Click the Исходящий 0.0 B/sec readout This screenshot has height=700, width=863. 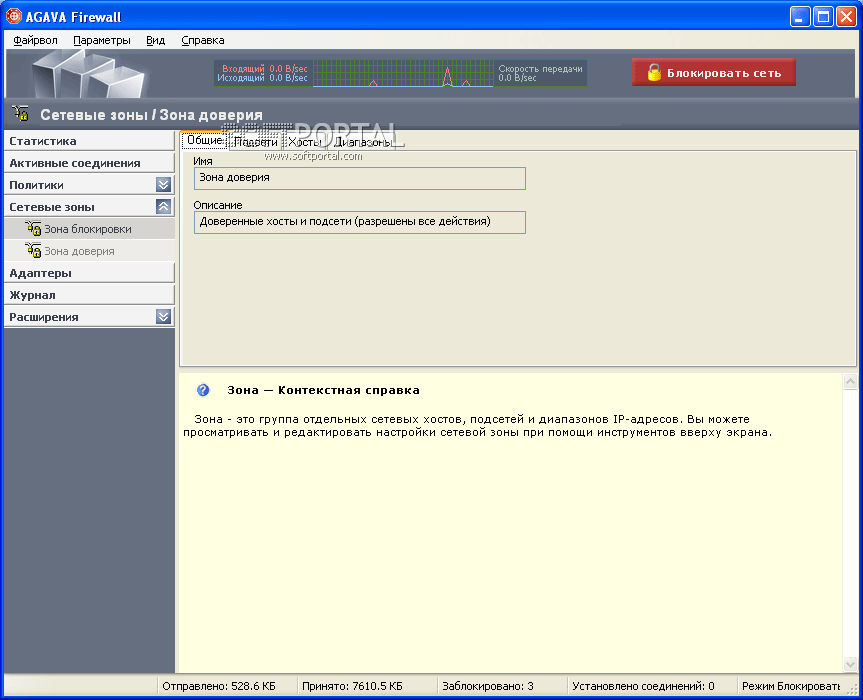point(263,78)
